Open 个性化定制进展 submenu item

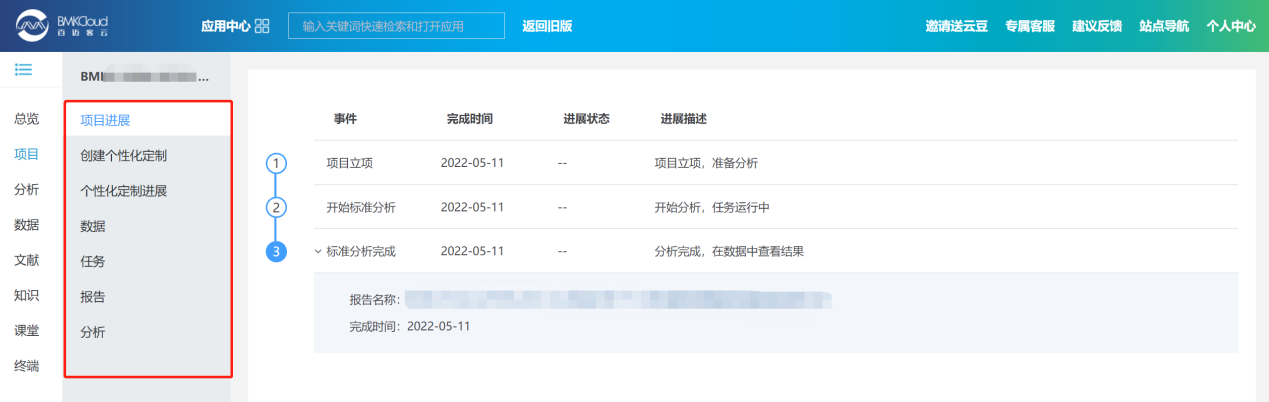tap(123, 191)
